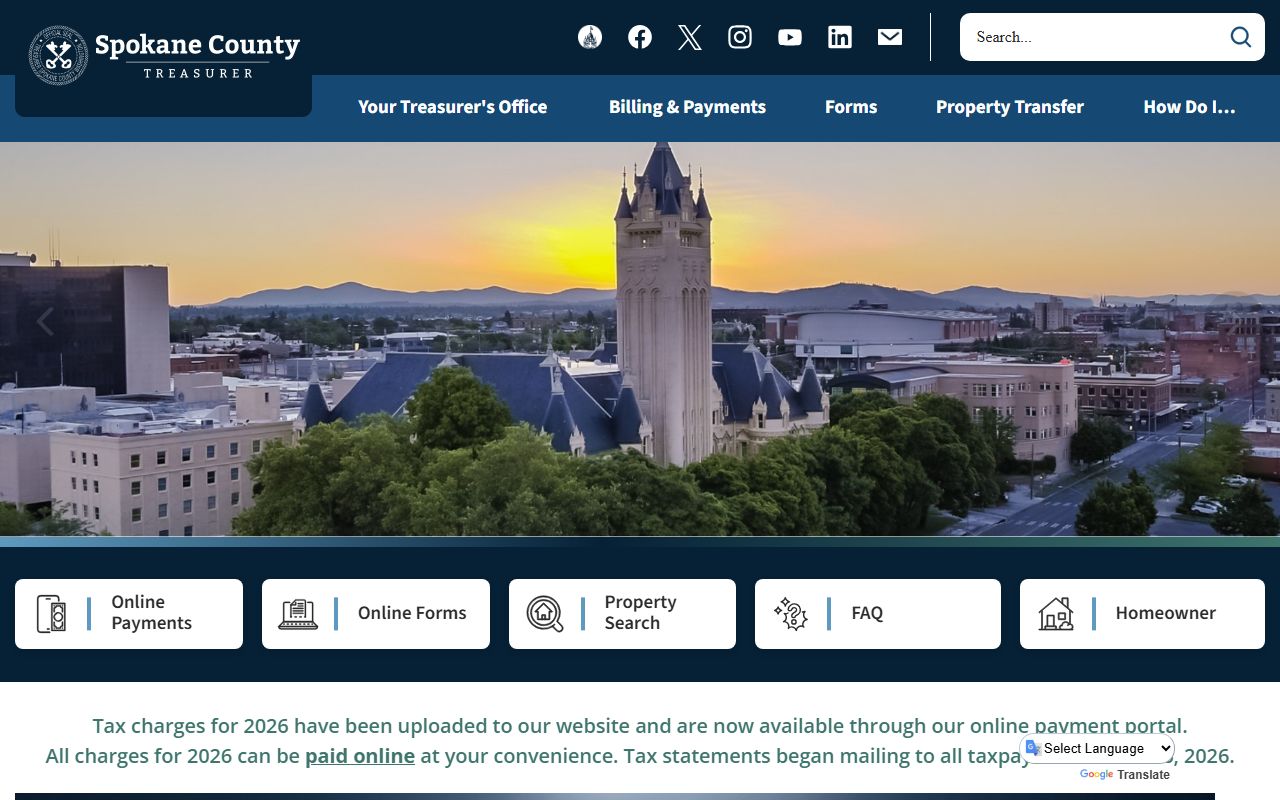Open the Spokane County seal icon link

(590, 37)
